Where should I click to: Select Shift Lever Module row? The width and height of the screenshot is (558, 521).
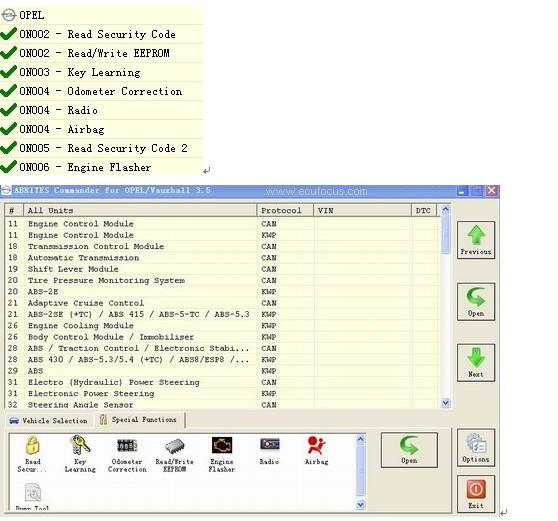[x=222, y=269]
